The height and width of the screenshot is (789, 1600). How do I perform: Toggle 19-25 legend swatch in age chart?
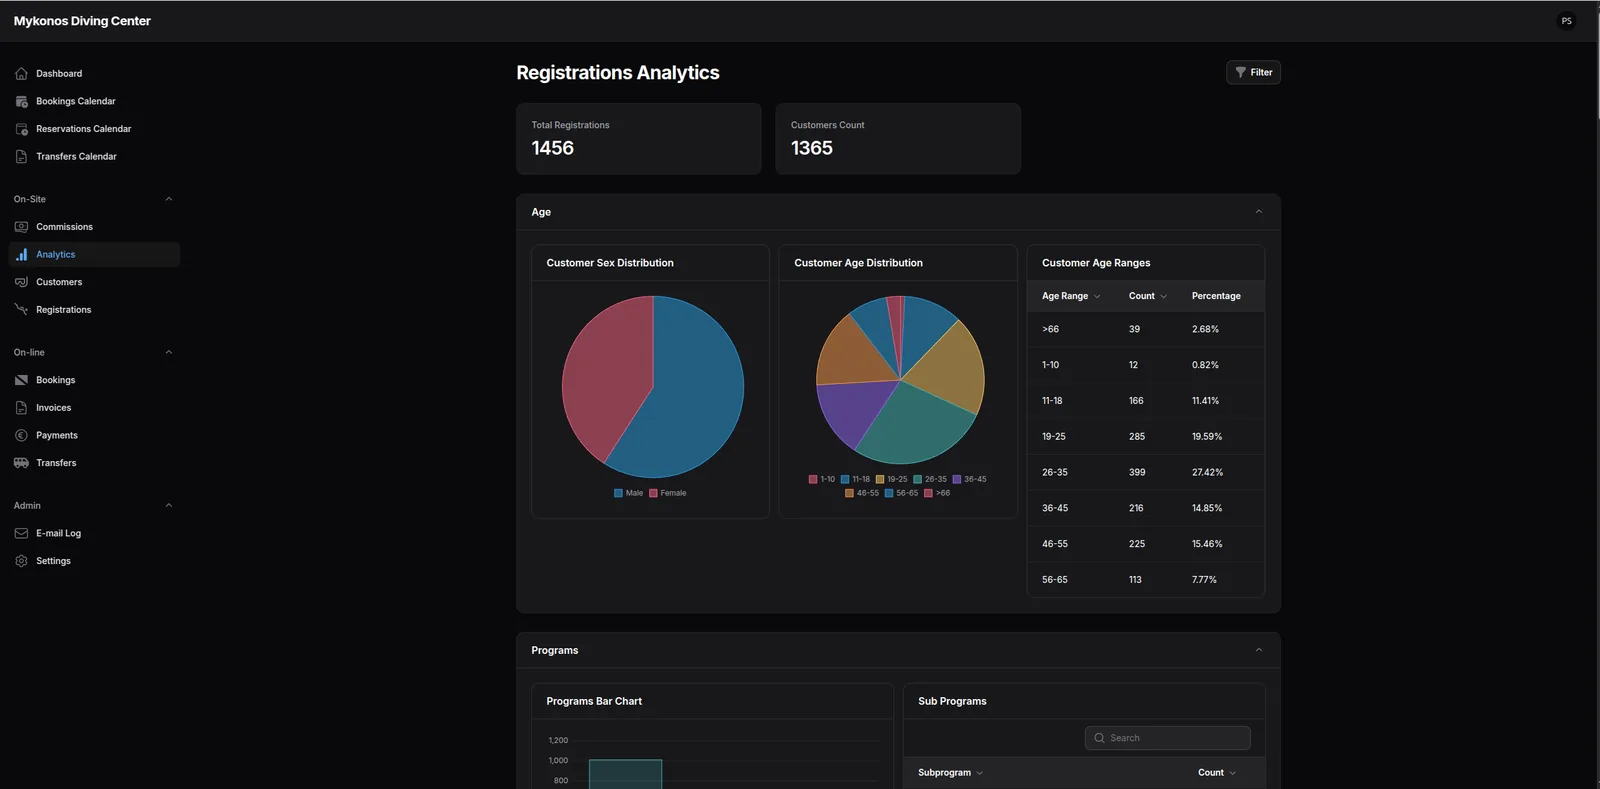pos(880,479)
